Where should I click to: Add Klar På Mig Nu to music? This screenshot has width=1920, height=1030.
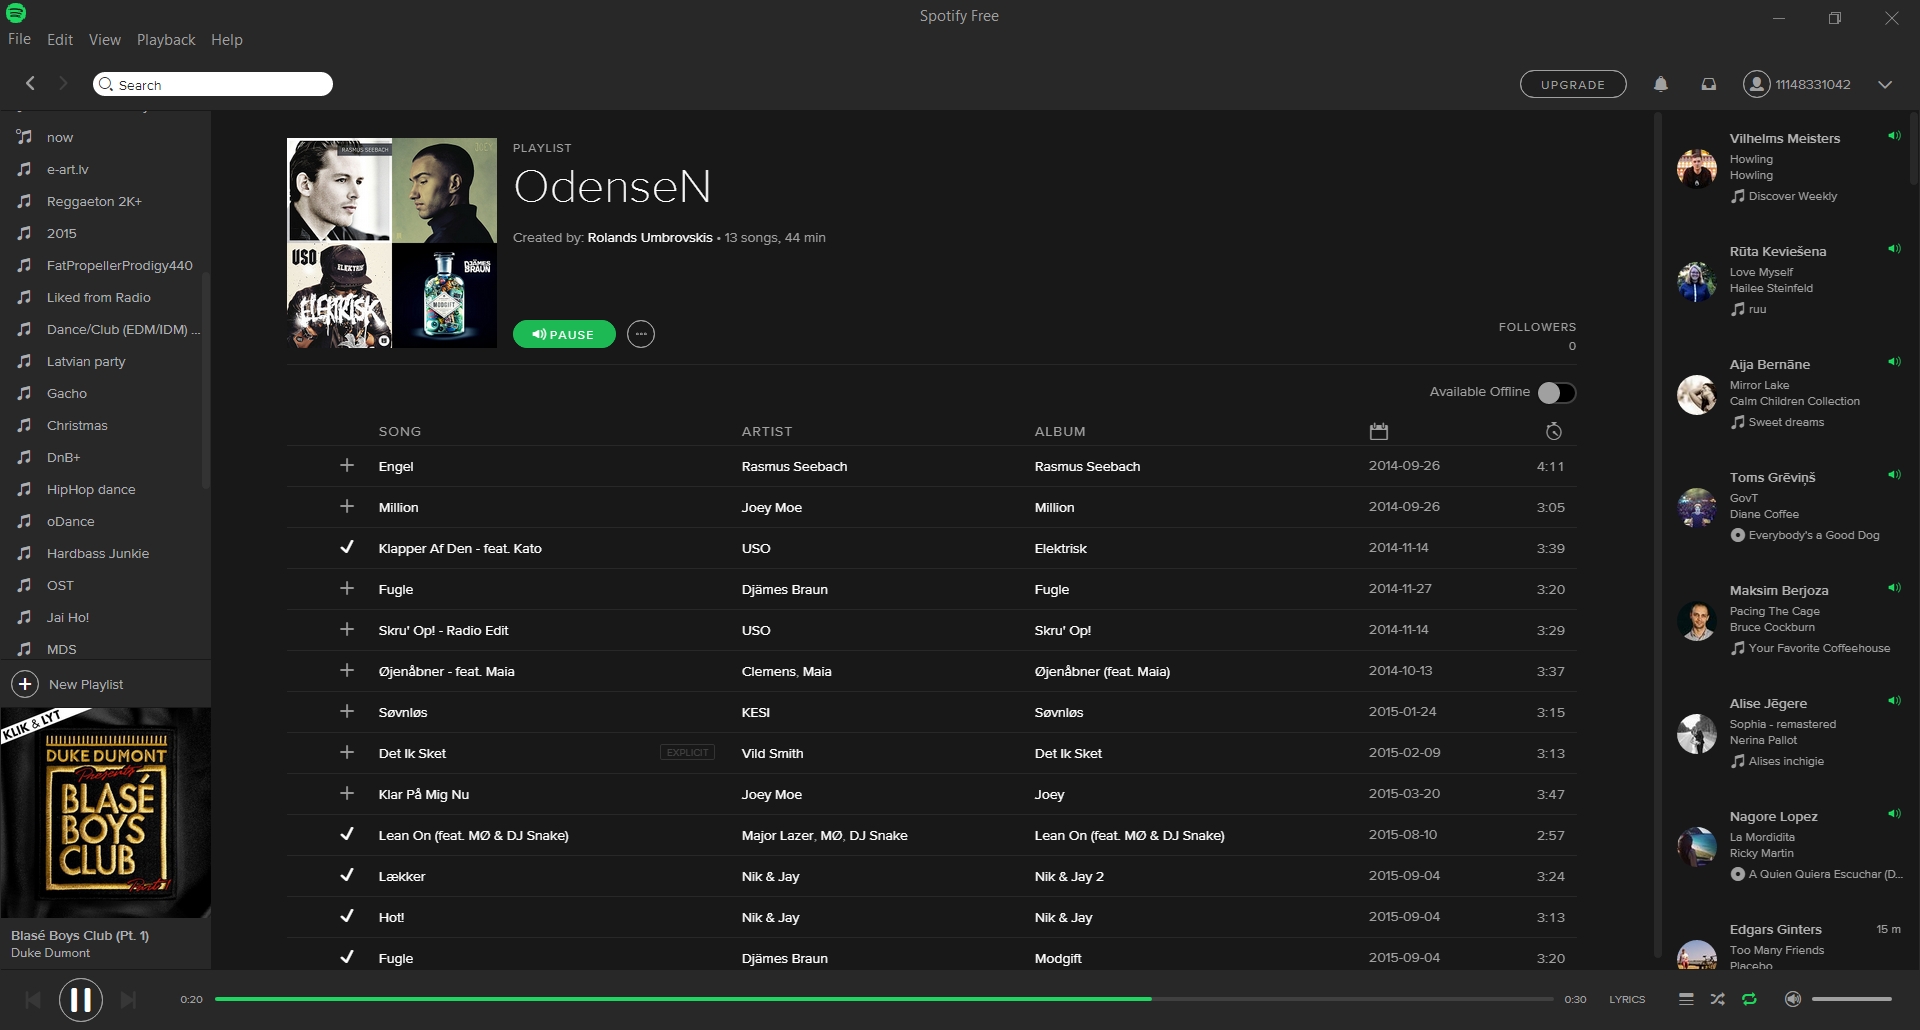(347, 793)
